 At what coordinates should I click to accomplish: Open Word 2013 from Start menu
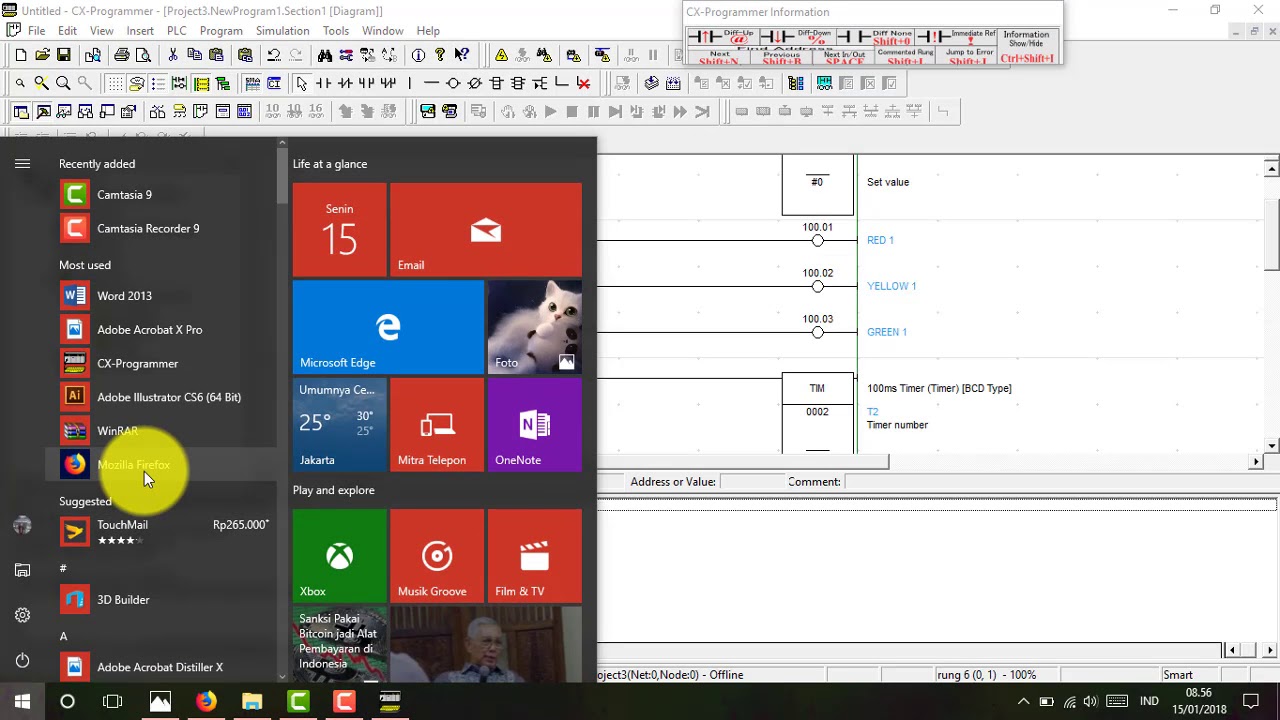point(161,296)
